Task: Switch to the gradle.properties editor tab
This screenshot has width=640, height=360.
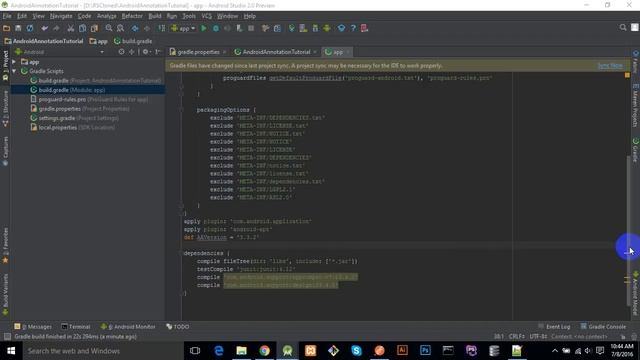Action: 198,52
